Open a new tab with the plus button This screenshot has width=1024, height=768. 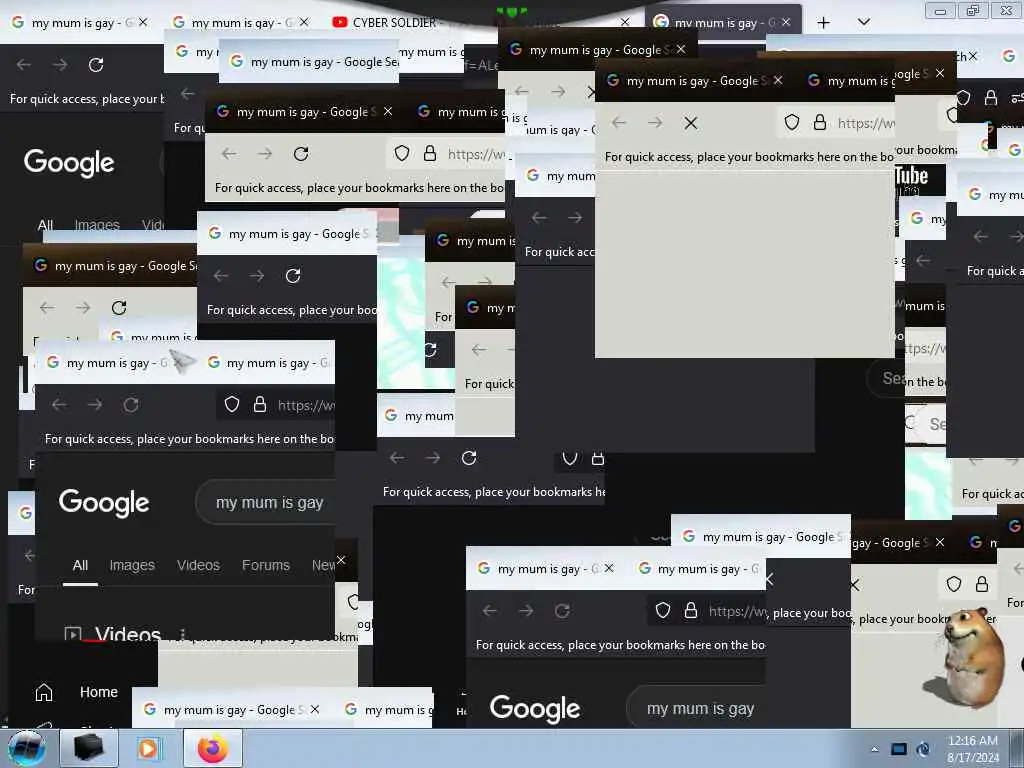tap(824, 23)
